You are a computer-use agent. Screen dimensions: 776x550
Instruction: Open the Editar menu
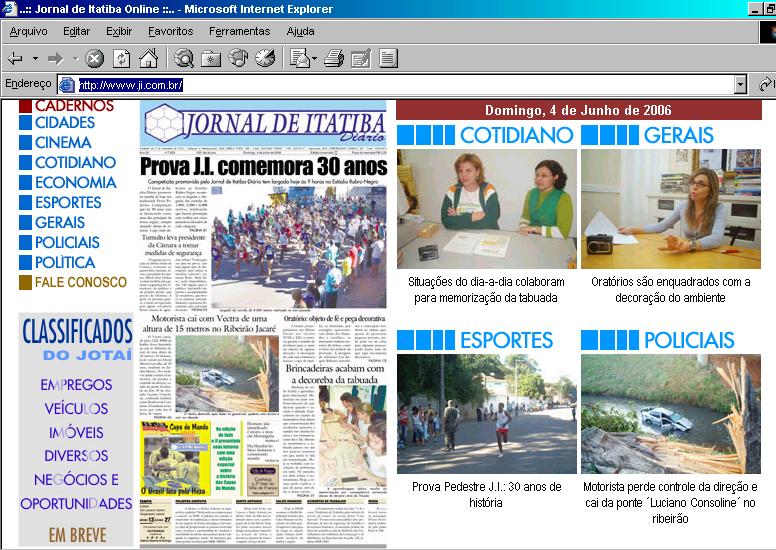tap(77, 32)
